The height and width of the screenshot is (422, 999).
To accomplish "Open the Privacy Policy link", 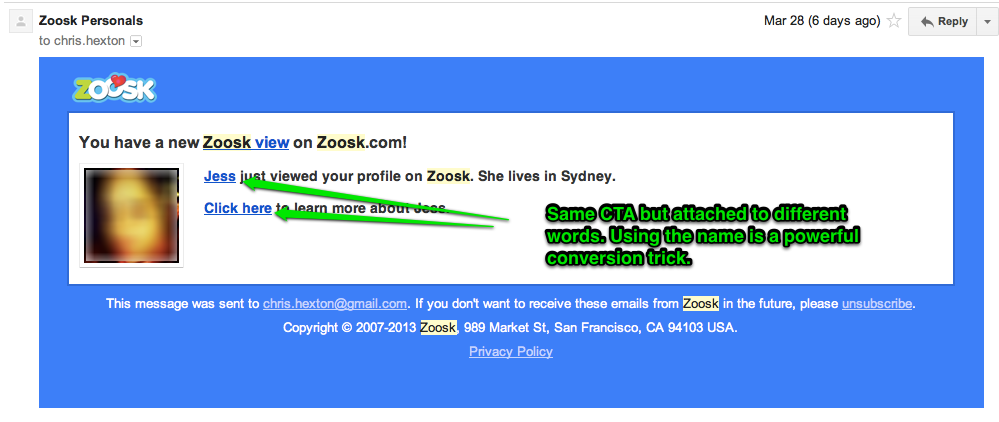I will coord(510,351).
